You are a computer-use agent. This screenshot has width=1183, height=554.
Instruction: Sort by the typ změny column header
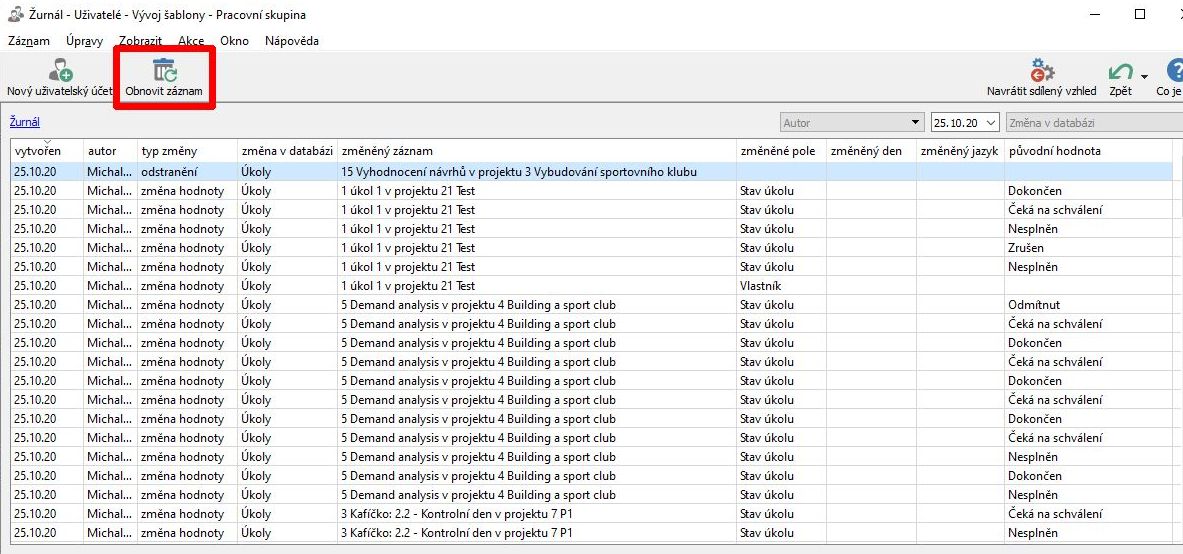(169, 151)
